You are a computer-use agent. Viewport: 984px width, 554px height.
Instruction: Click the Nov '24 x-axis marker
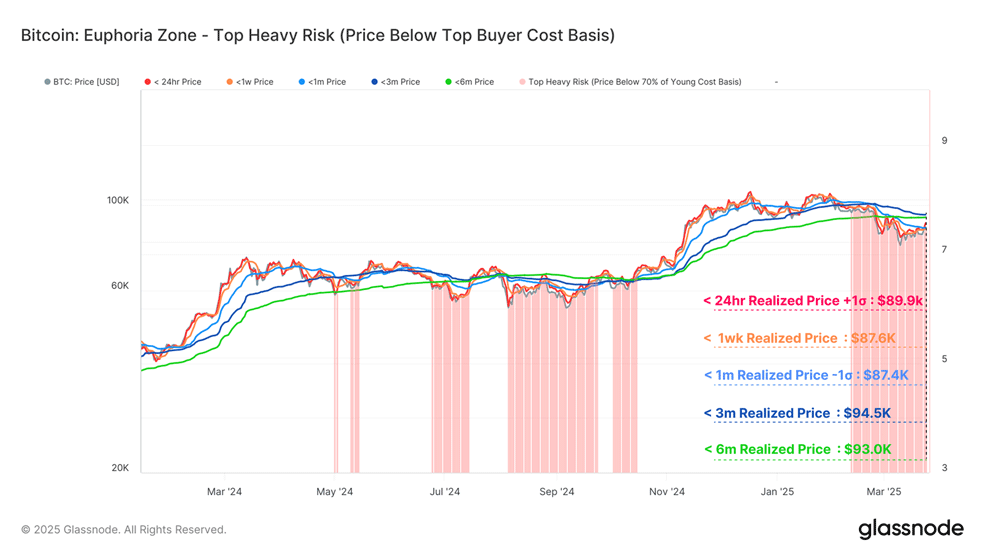click(x=667, y=492)
